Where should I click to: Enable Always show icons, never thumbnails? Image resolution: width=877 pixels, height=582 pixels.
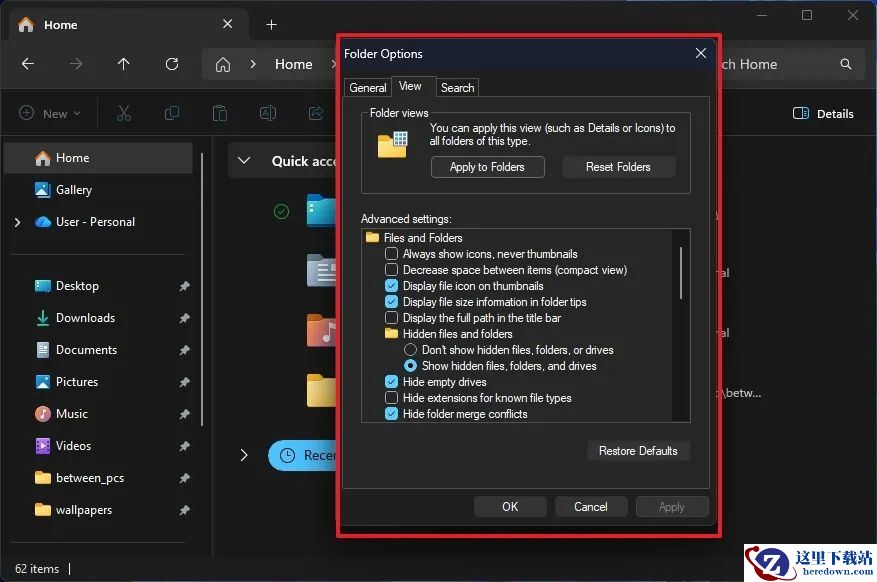(x=392, y=254)
